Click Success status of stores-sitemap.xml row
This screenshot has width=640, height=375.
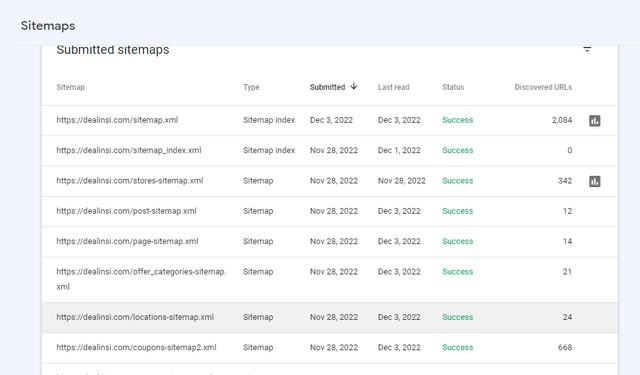coord(458,181)
